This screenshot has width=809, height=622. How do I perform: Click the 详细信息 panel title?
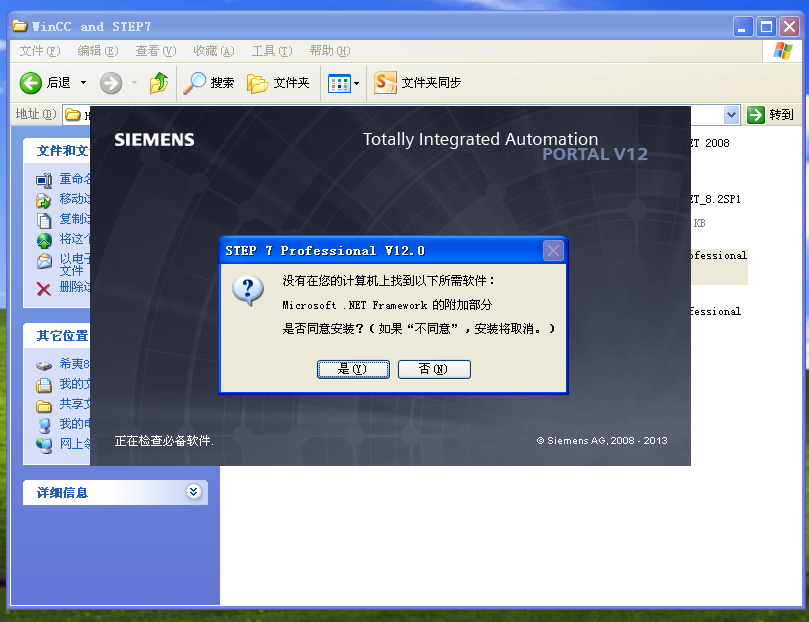pyautogui.click(x=62, y=493)
